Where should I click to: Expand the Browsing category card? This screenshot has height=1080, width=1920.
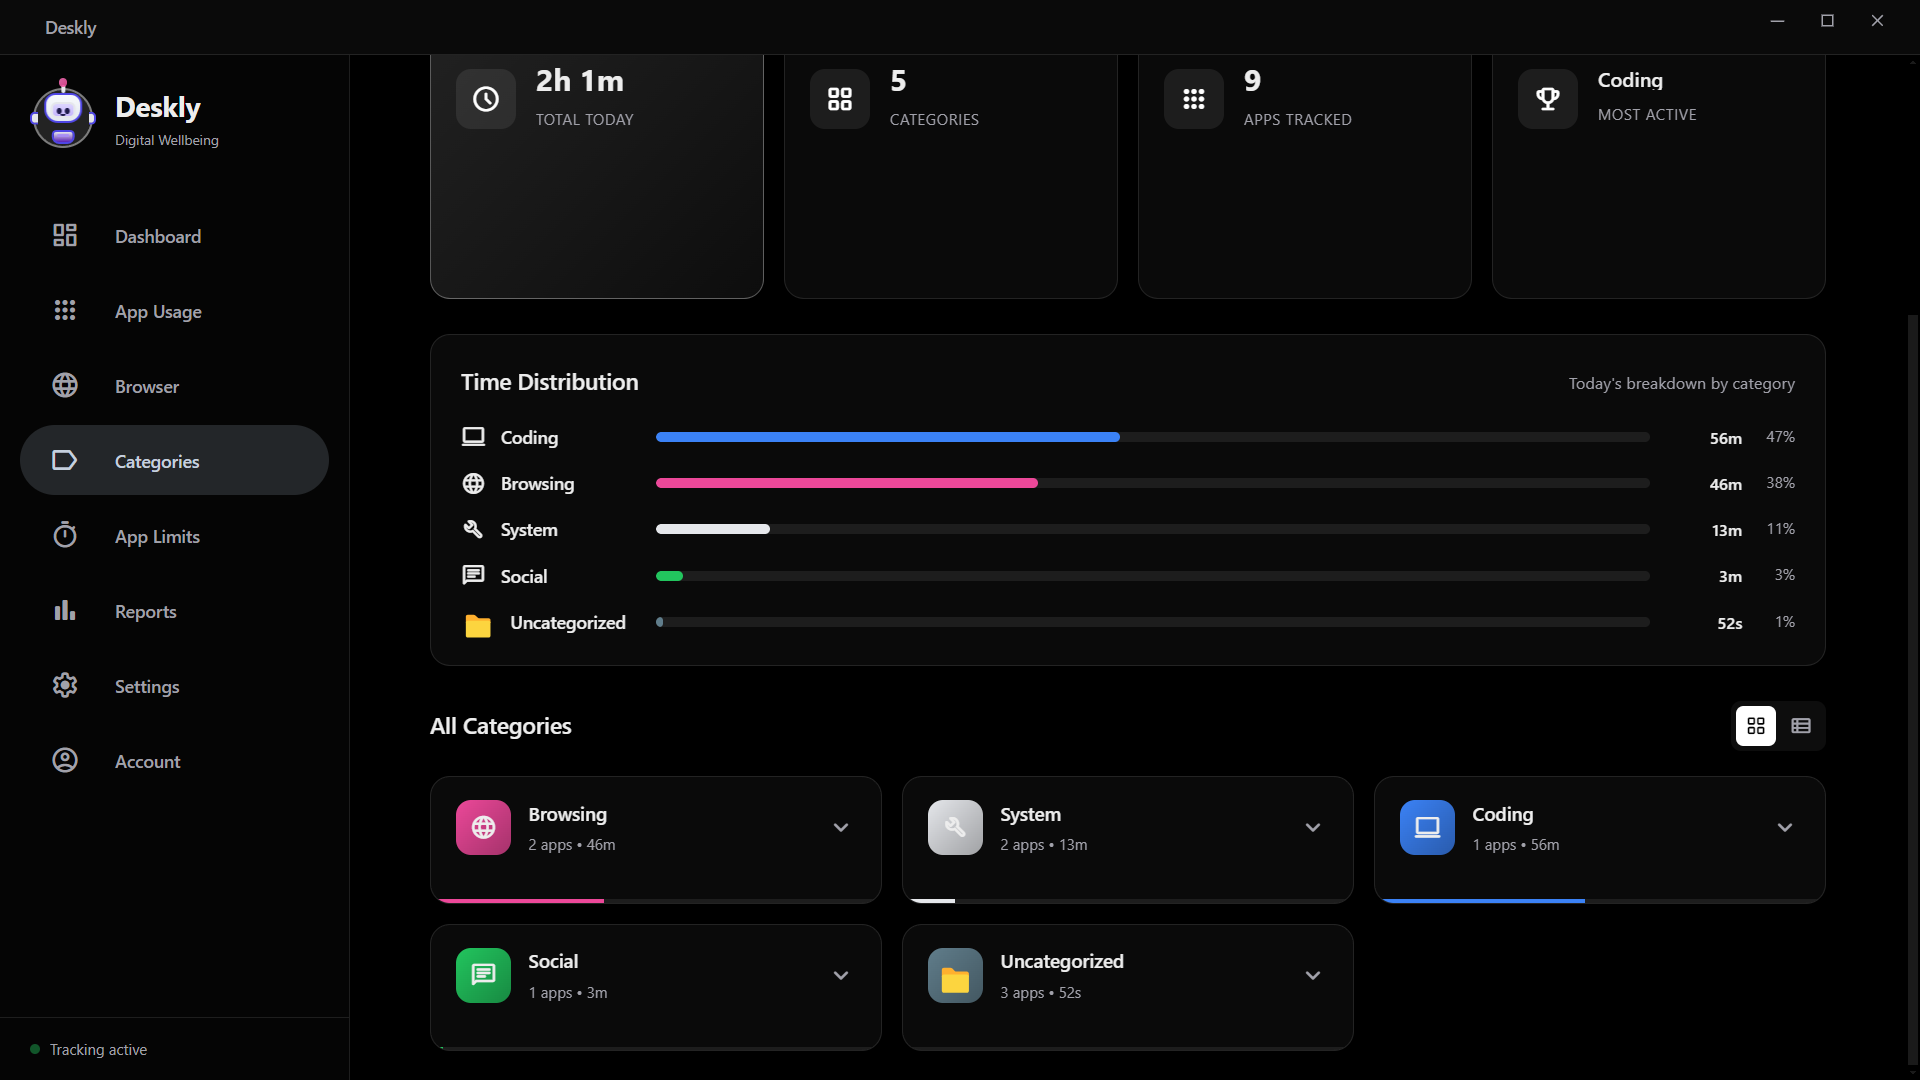tap(841, 828)
